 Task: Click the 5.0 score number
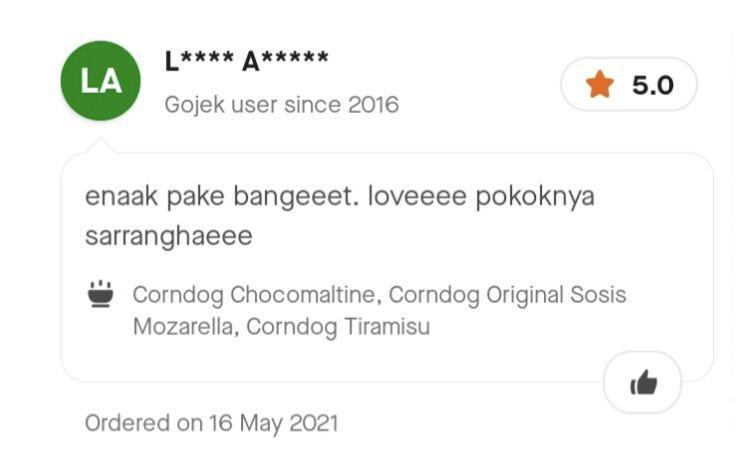click(652, 85)
